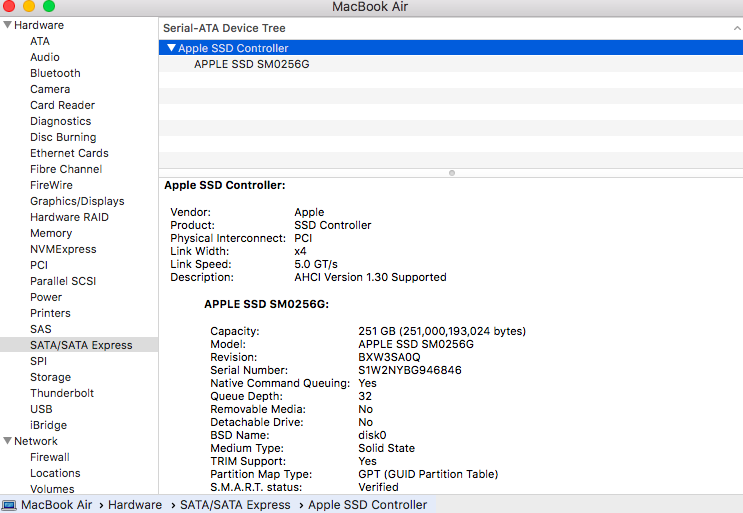Collapse the Hardware section triangle
The image size is (743, 513).
(7, 25)
